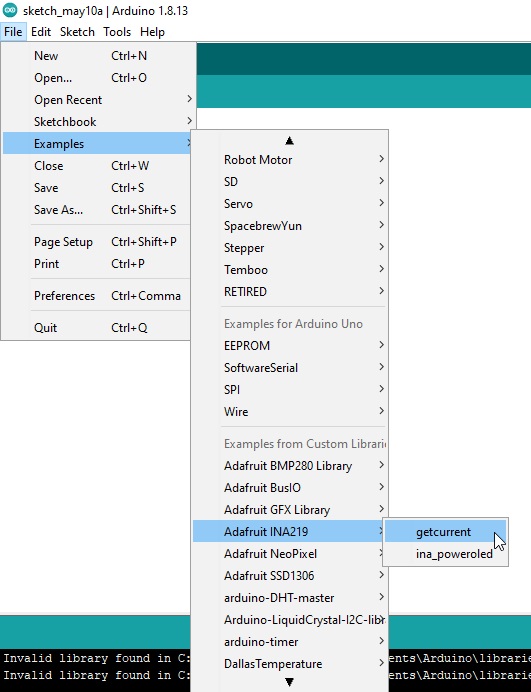531x692 pixels.
Task: Open Adafruit BMP280 Library examples
Action: coord(290,466)
